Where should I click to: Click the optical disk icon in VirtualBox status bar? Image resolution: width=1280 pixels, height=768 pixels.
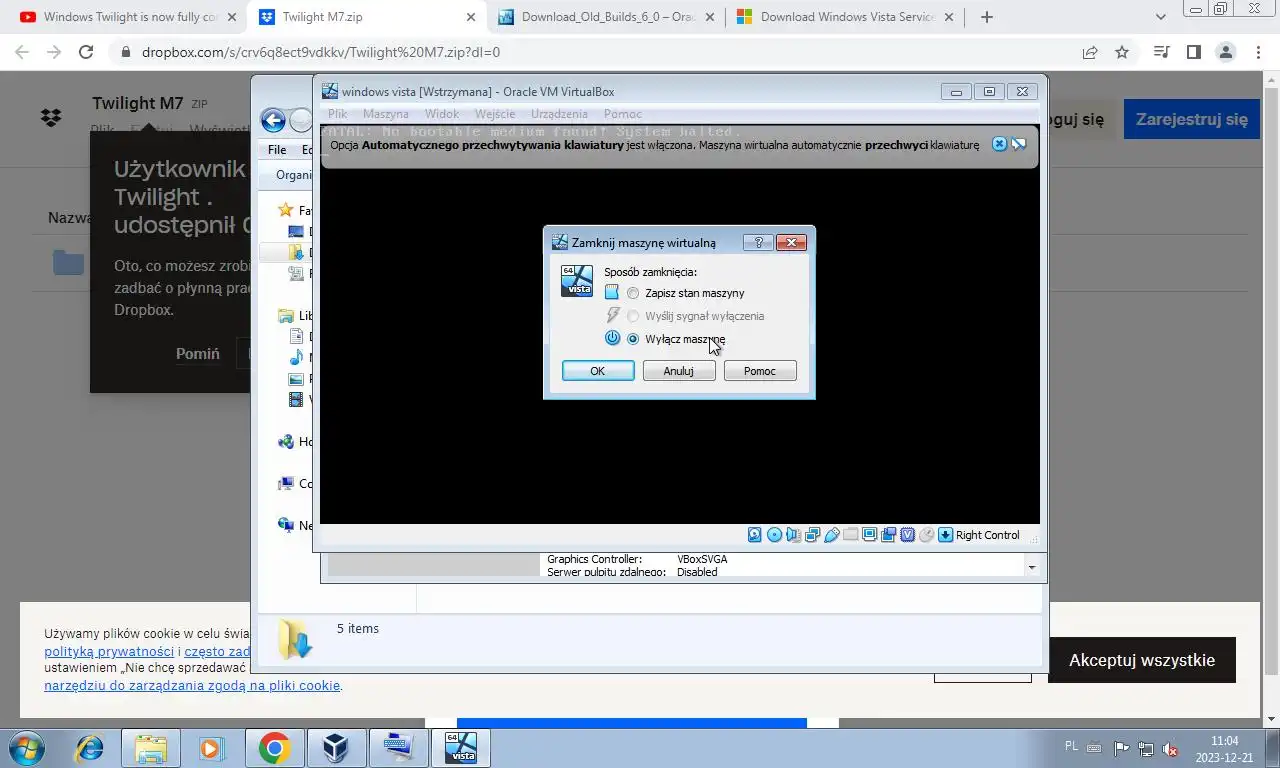(774, 535)
